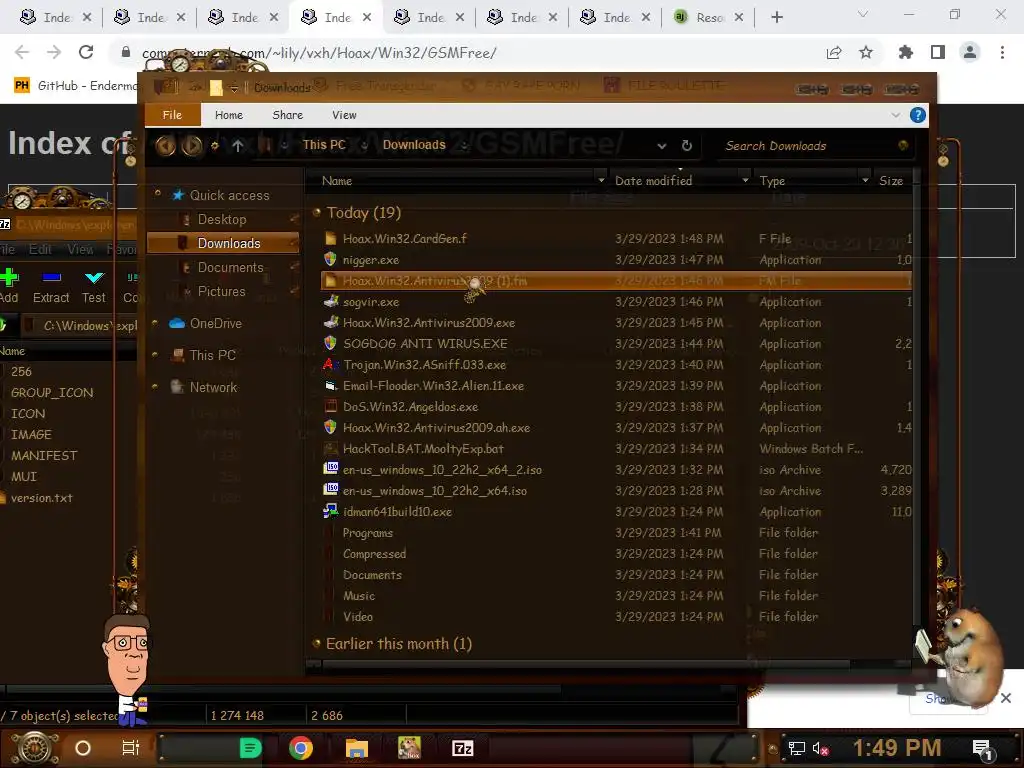Sort files by Name column header

click(x=337, y=181)
